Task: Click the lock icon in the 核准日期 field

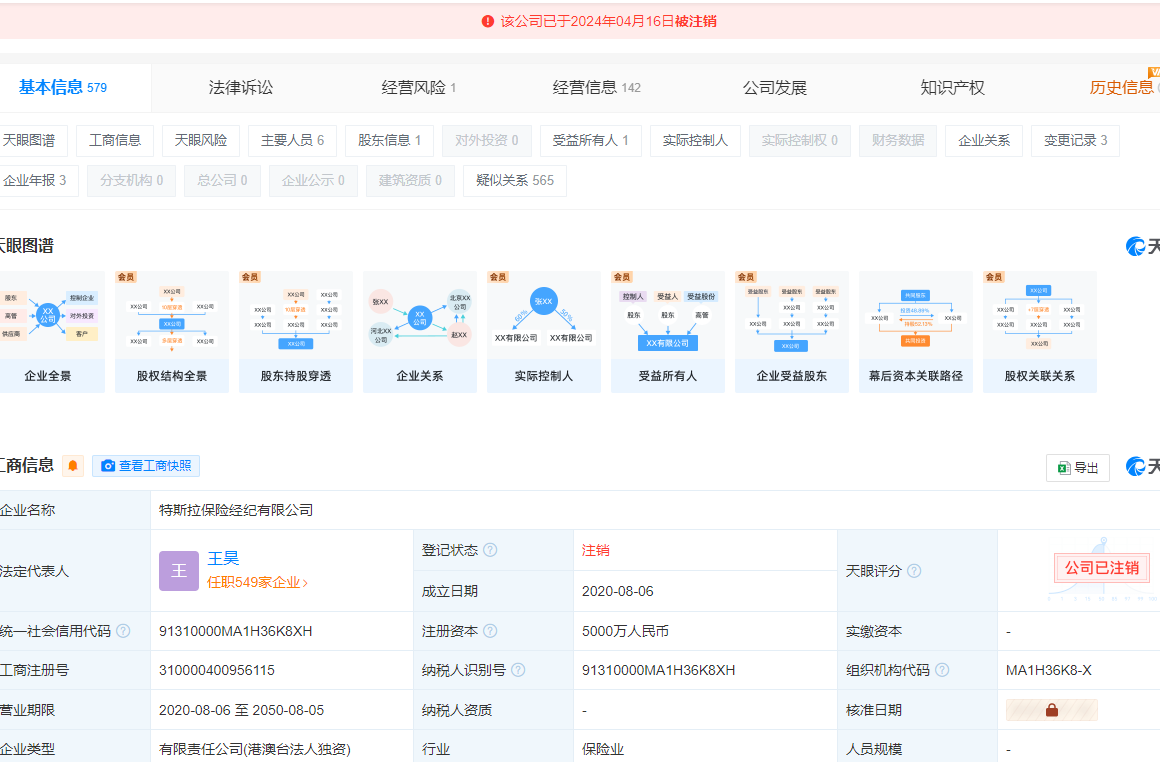Action: (x=1052, y=711)
